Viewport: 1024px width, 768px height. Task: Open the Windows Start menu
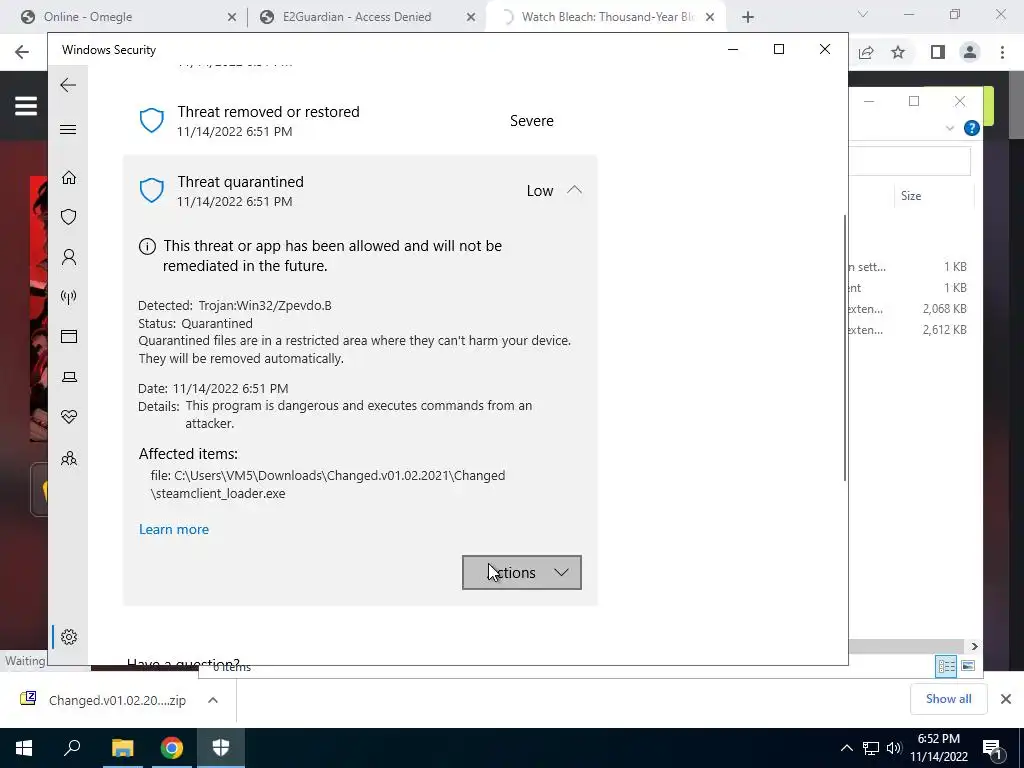pos(24,748)
